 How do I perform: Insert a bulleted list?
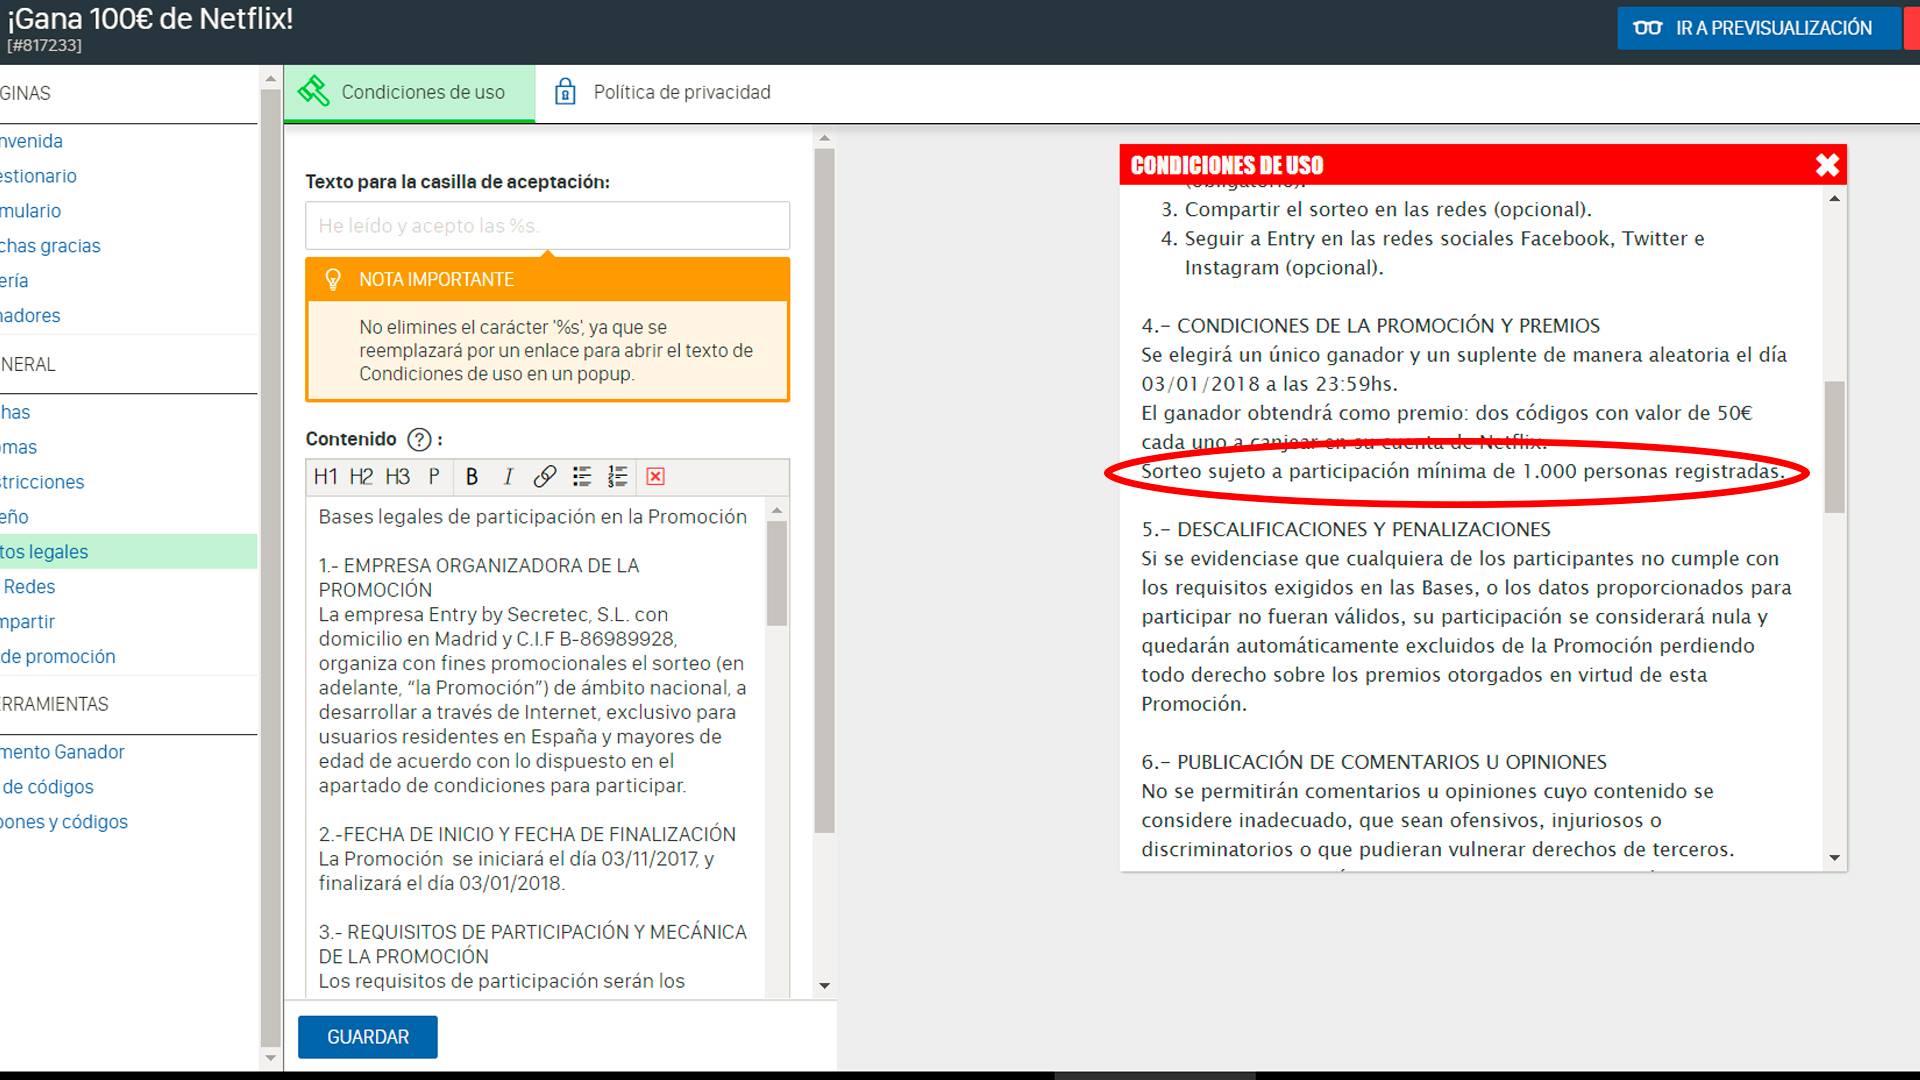click(x=581, y=477)
